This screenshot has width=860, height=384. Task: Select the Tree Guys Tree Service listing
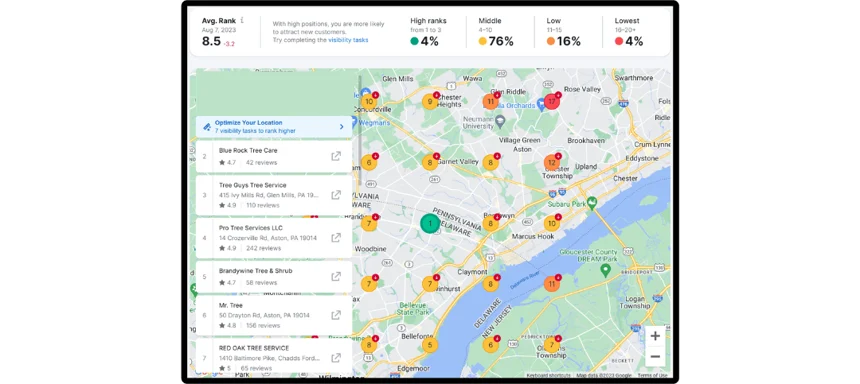[274, 195]
